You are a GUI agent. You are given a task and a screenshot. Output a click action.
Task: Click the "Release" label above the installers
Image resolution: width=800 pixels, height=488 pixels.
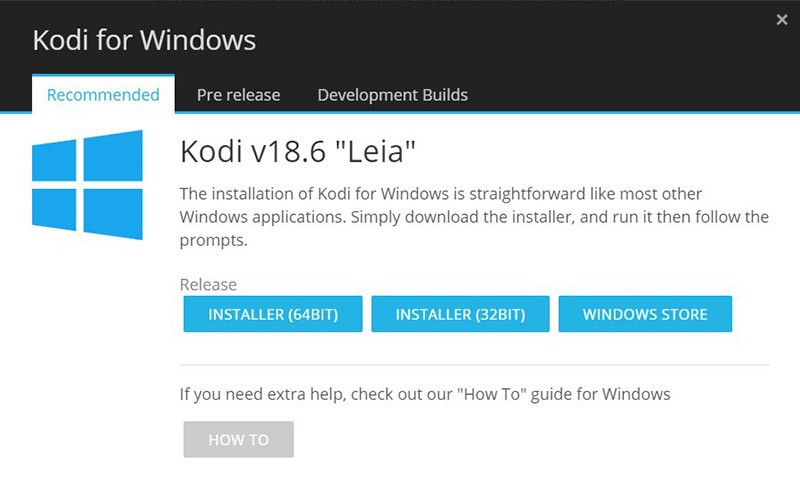(x=208, y=285)
